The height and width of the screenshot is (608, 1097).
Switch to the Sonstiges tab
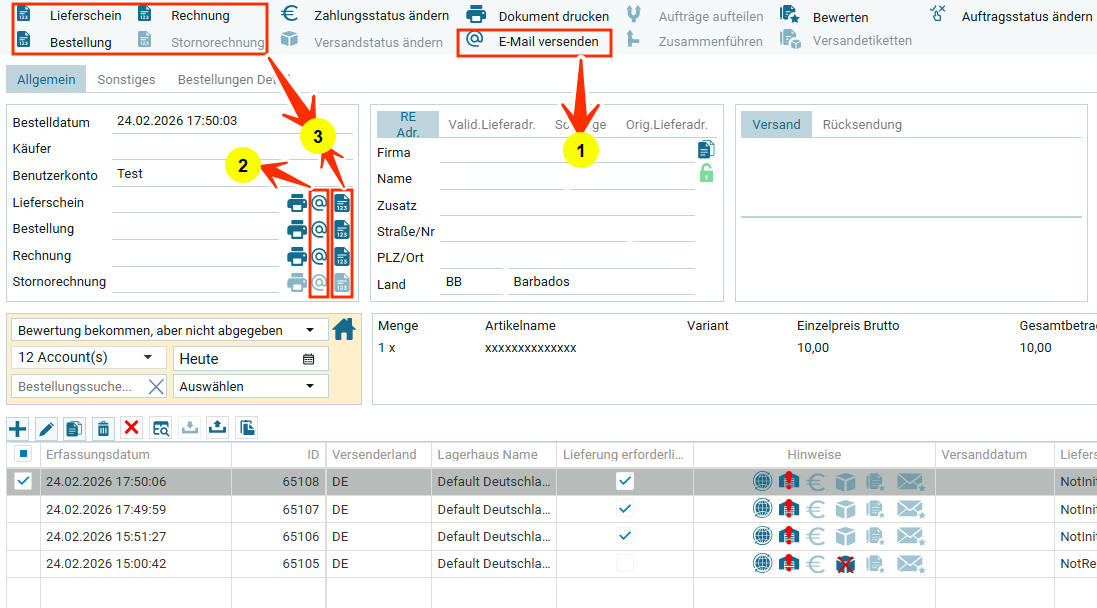126,80
